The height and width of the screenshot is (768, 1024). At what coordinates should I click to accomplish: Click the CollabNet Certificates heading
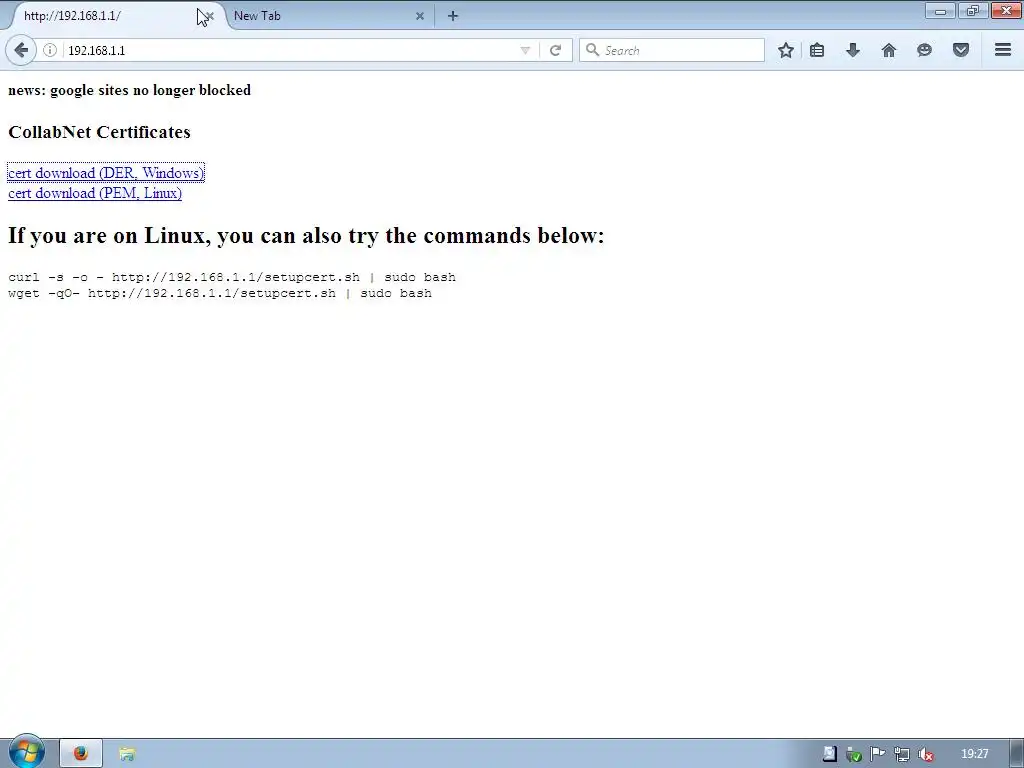pos(99,132)
